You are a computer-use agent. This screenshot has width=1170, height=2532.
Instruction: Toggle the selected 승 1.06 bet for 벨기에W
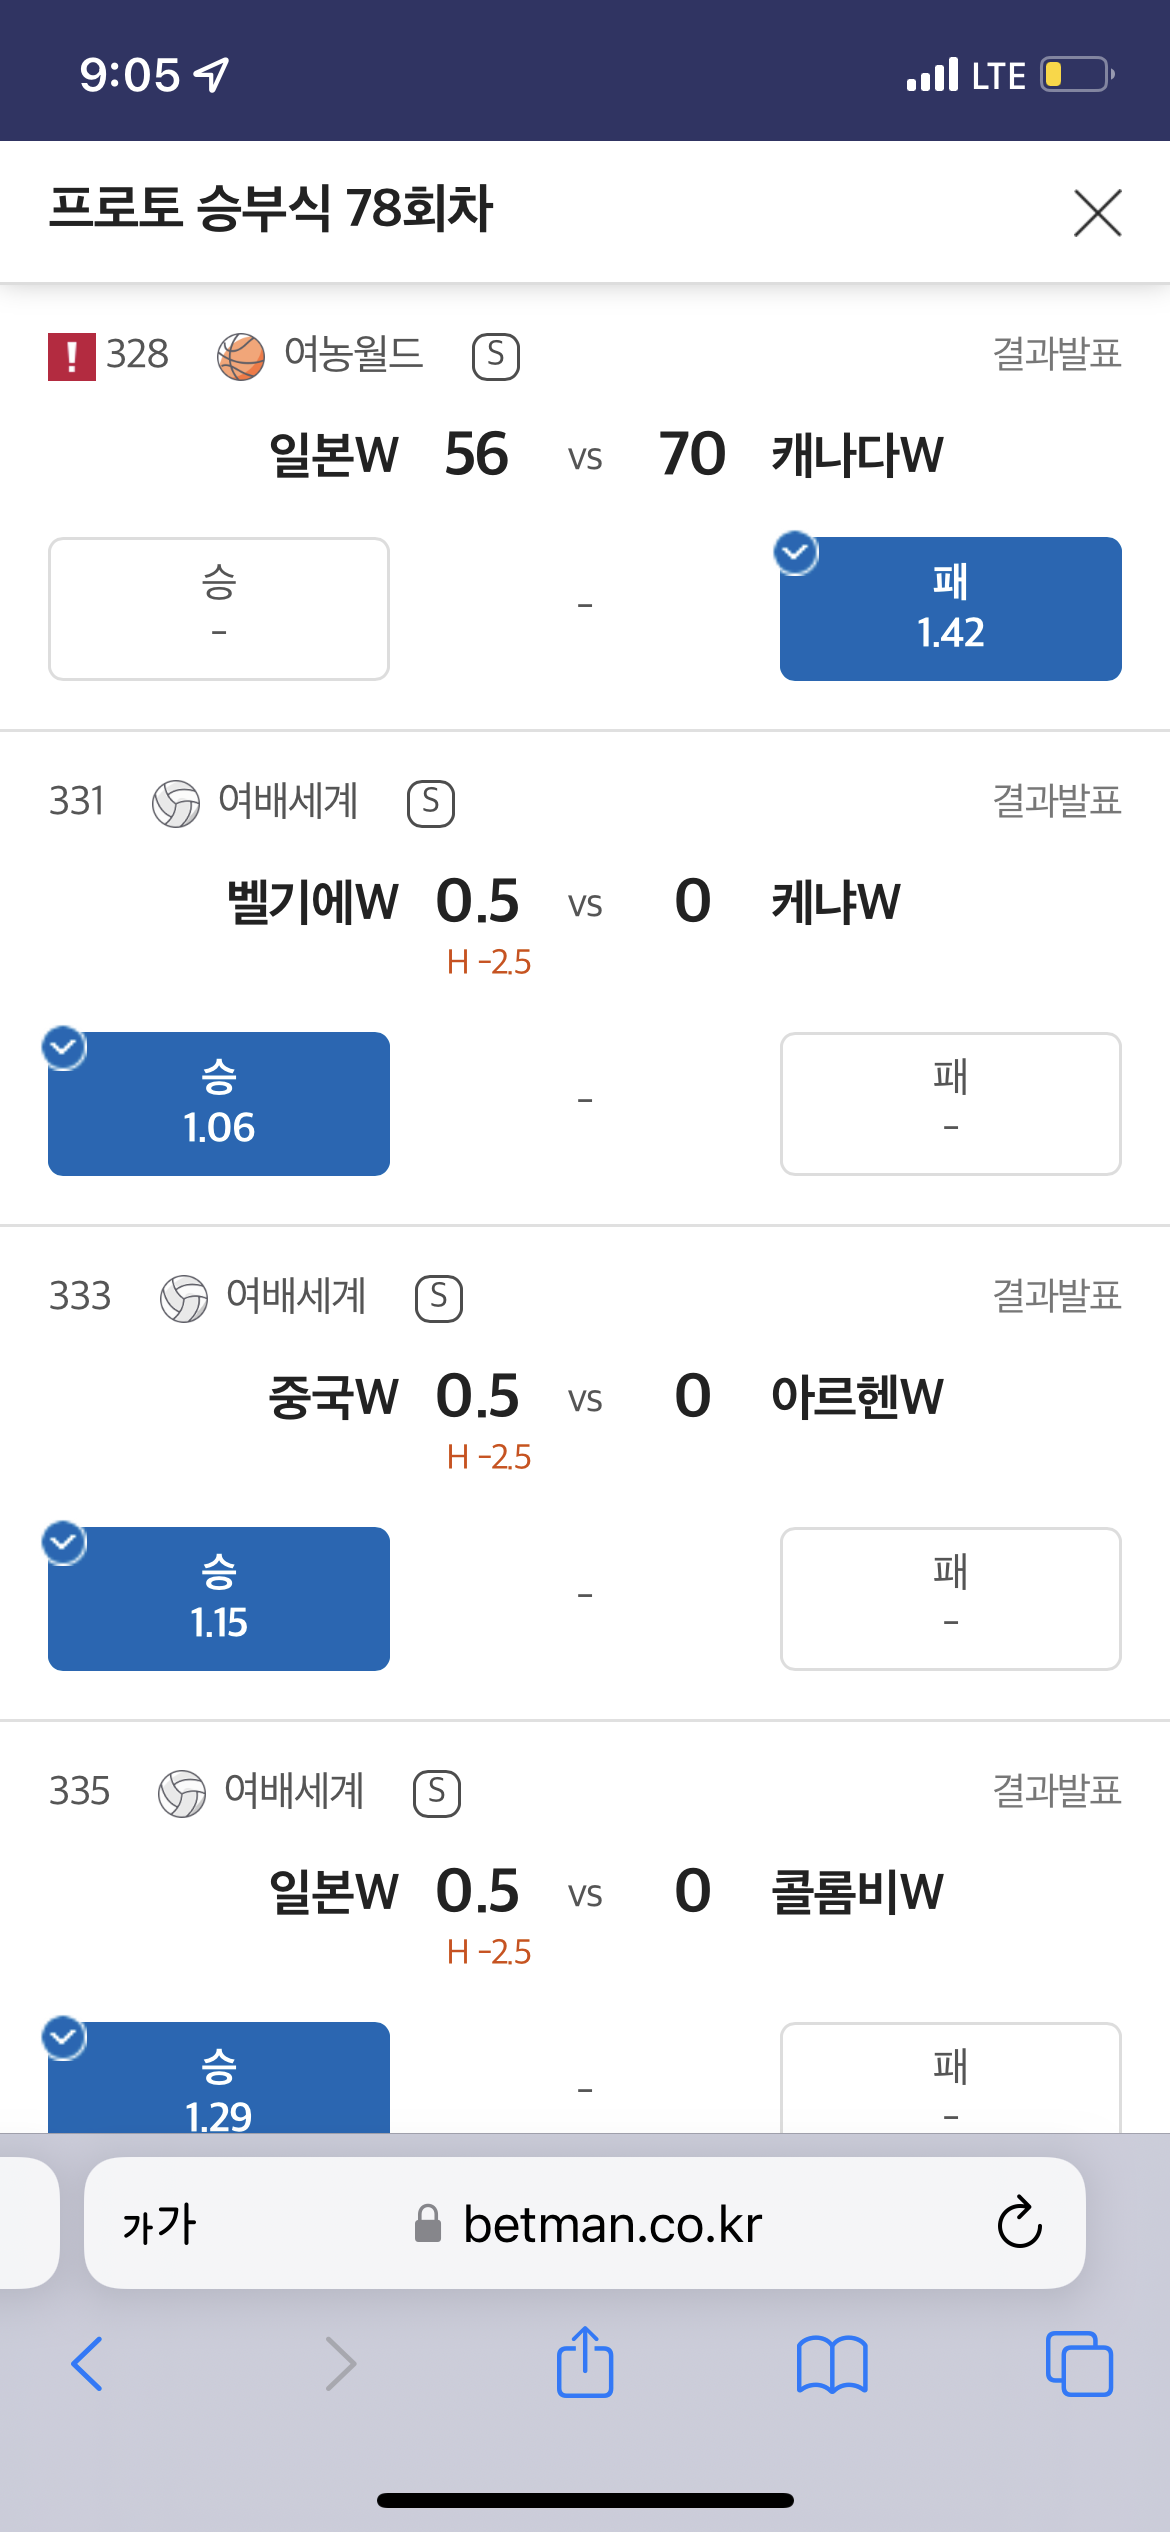click(219, 1104)
